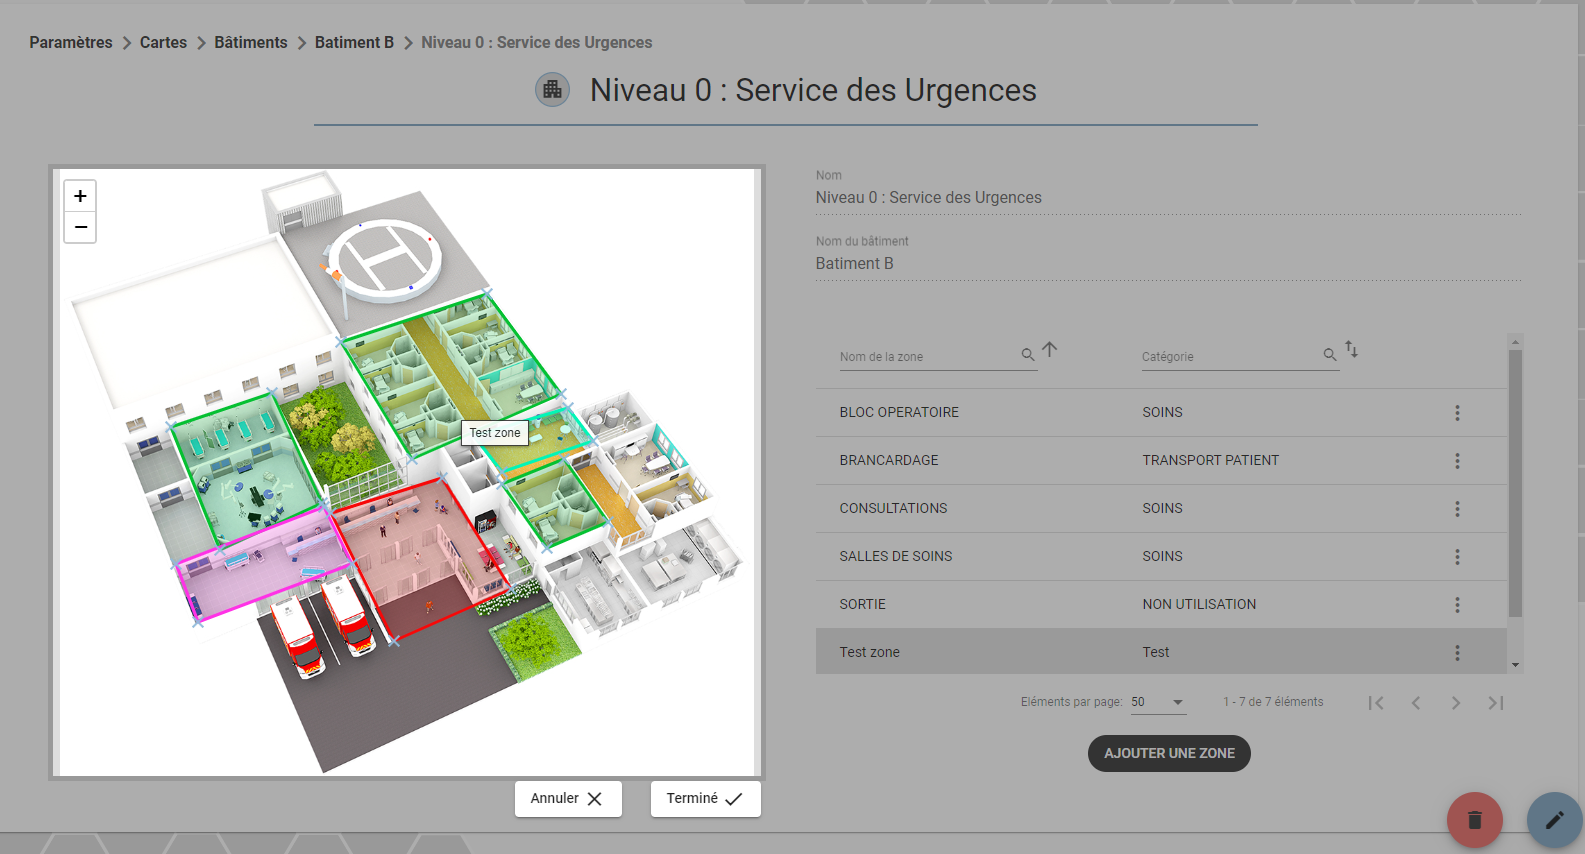Navigate to Cartes breadcrumb
The height and width of the screenshot is (854, 1585).
point(163,42)
